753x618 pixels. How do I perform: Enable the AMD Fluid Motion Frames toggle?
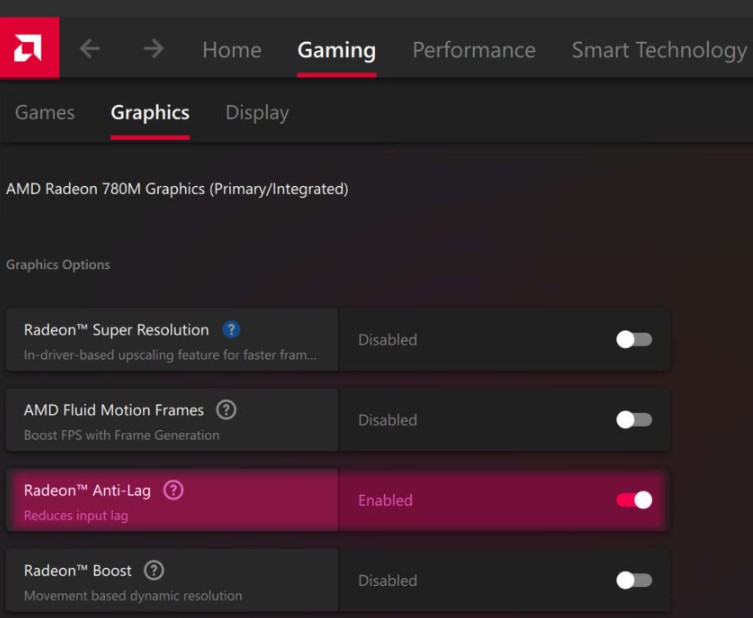point(634,420)
